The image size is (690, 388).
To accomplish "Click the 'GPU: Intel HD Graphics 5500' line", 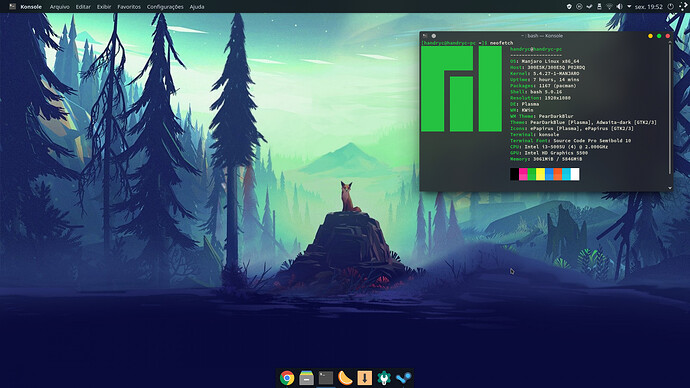I will pos(549,153).
